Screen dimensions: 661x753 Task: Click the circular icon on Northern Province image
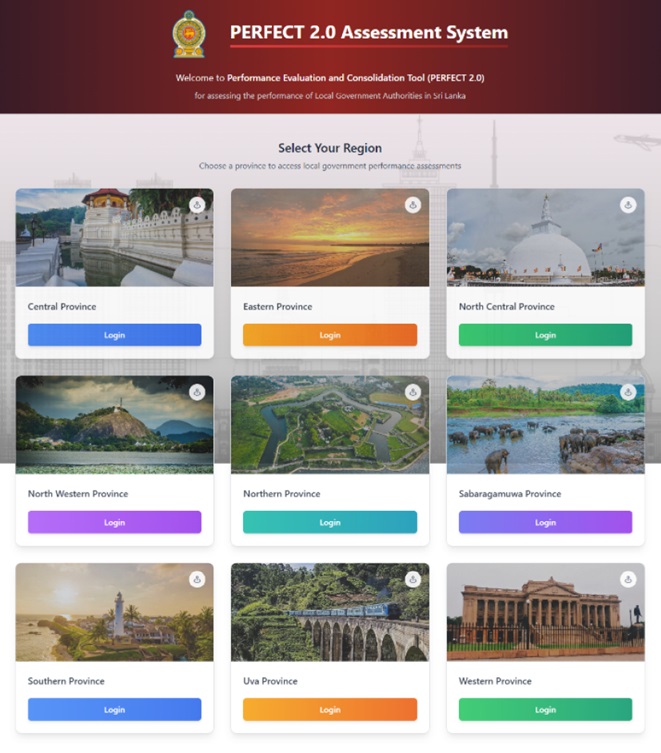coord(413,392)
